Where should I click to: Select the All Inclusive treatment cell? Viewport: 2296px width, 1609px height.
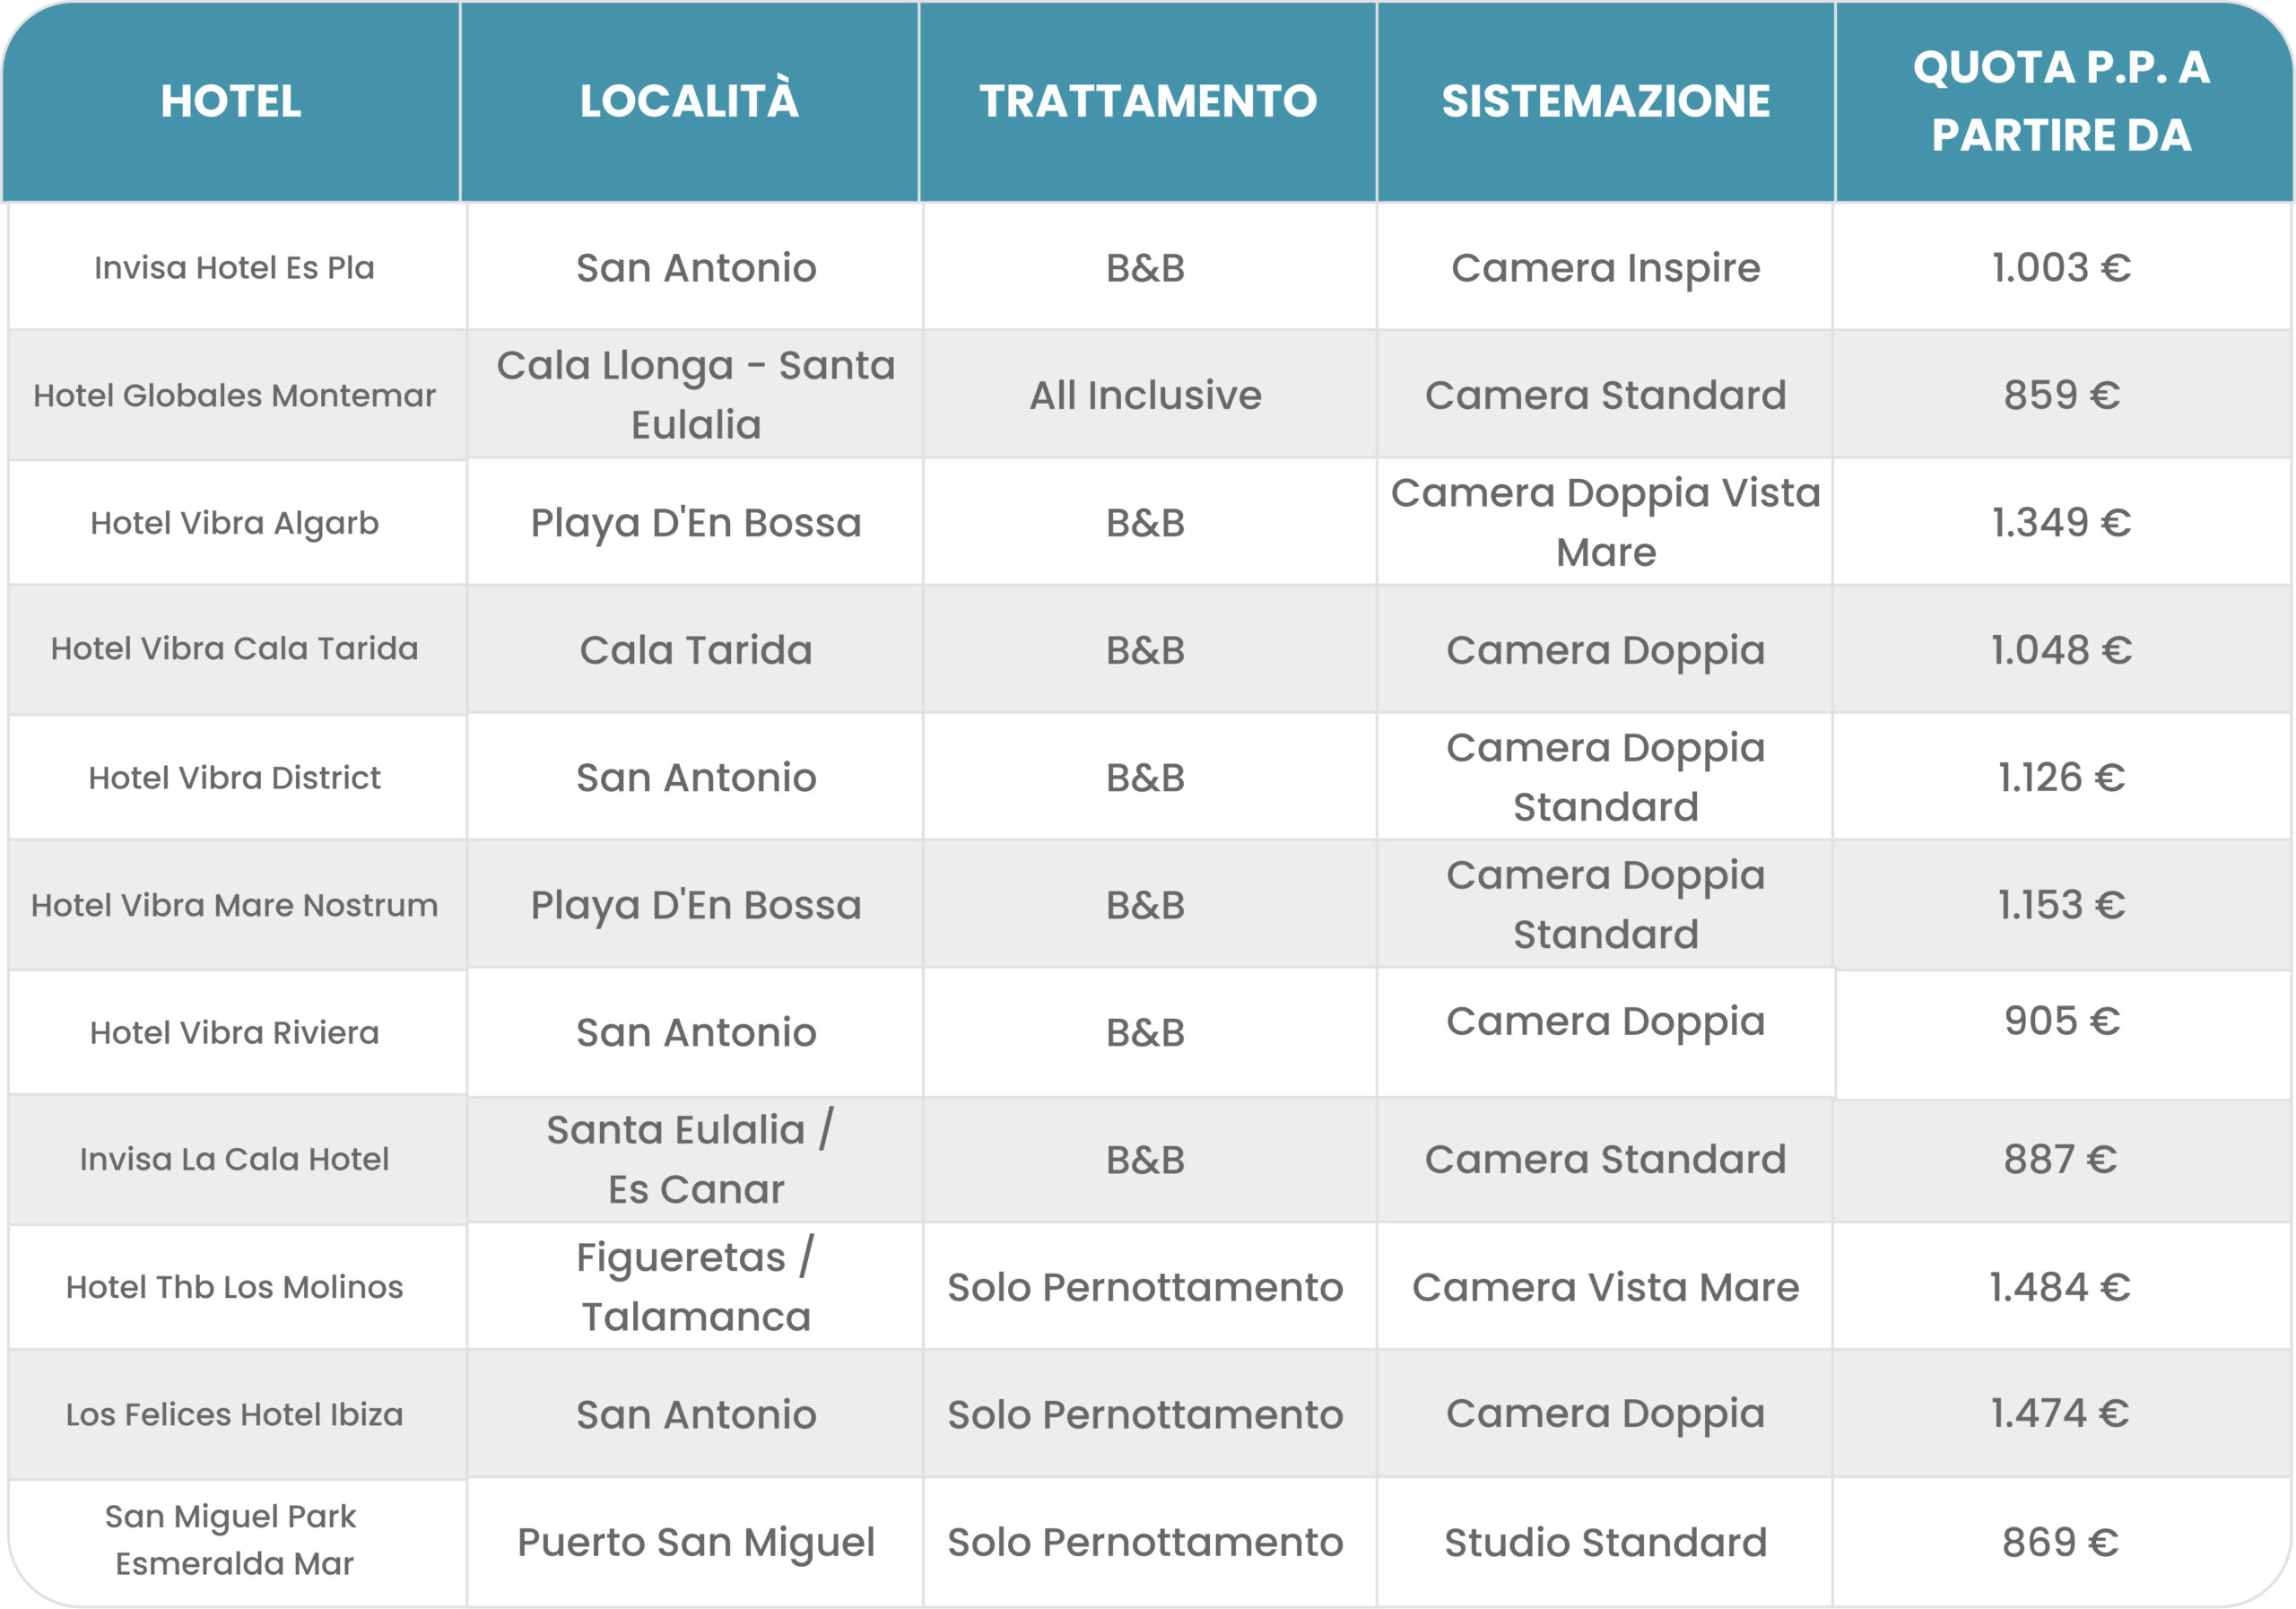point(1146,395)
